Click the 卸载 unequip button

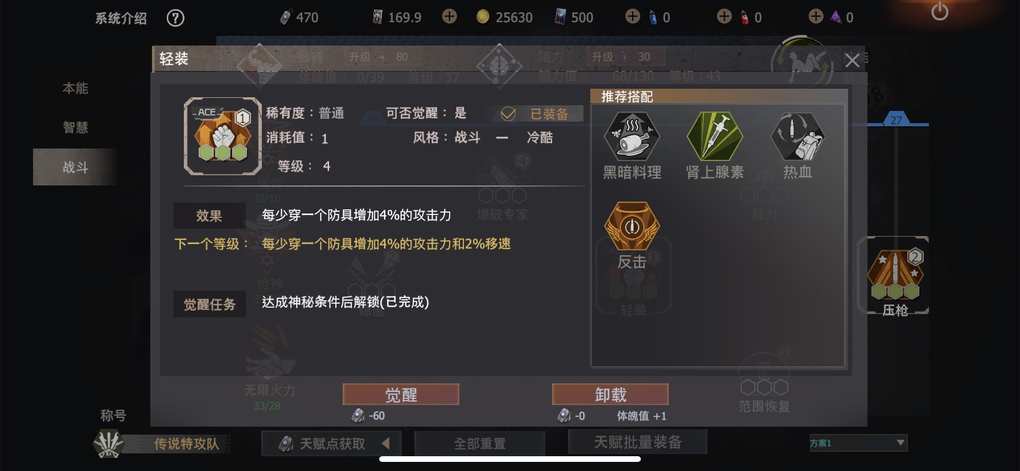click(610, 395)
